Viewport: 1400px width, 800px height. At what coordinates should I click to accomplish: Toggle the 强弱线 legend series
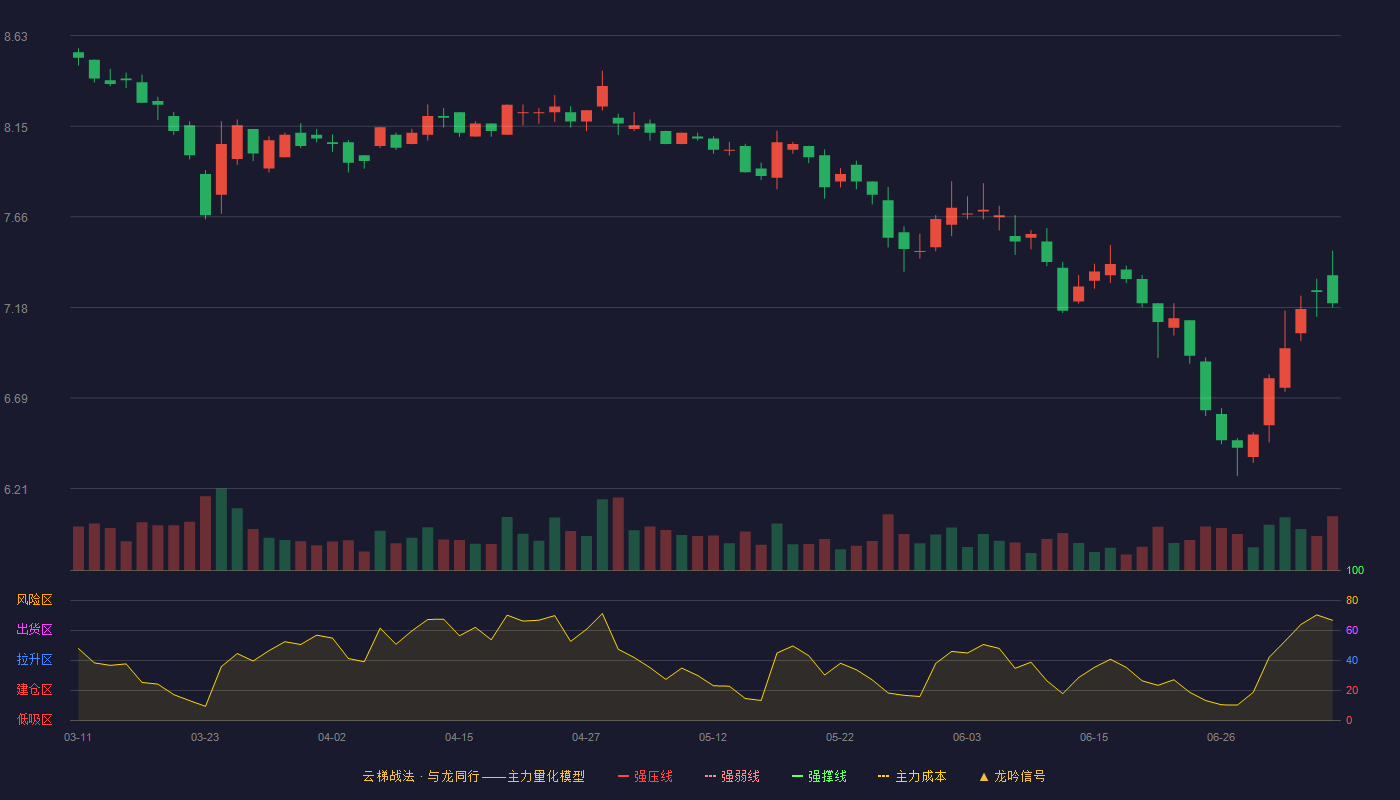coord(732,776)
